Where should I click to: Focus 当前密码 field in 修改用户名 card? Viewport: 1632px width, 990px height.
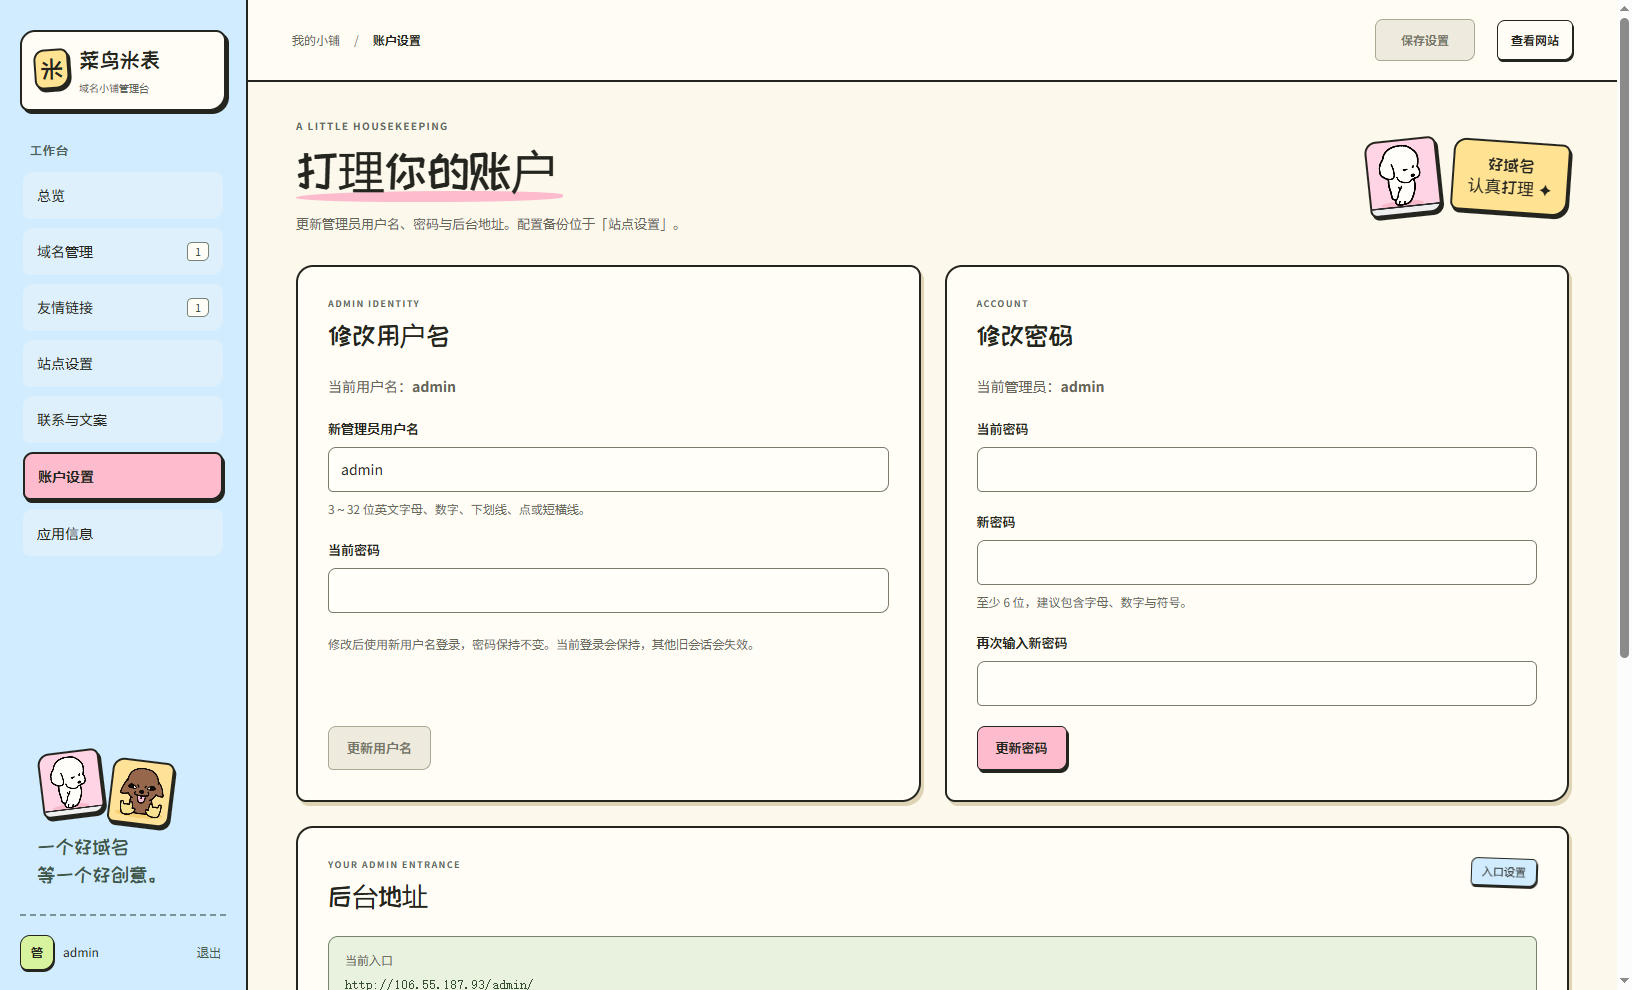point(608,591)
